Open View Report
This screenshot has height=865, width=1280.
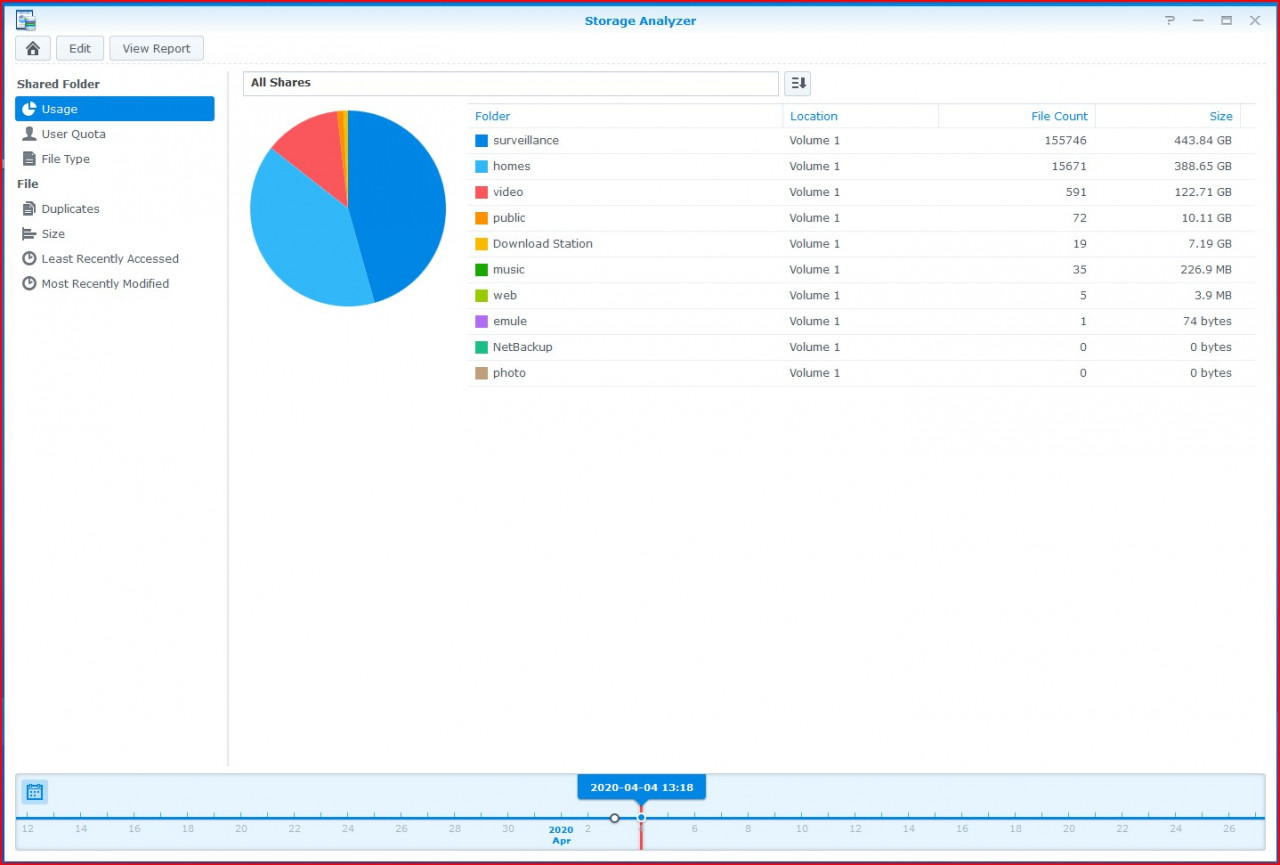pyautogui.click(x=156, y=48)
